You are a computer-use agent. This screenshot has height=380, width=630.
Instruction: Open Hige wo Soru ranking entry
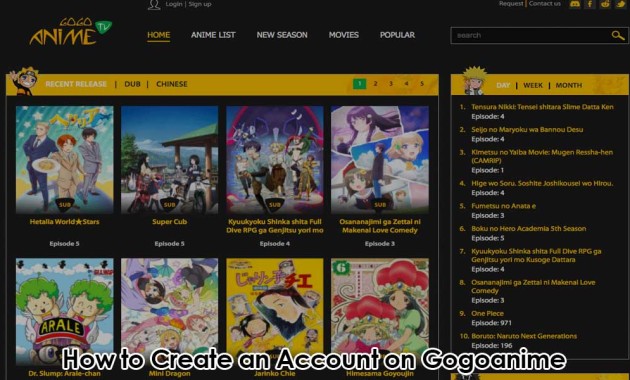tap(542, 184)
